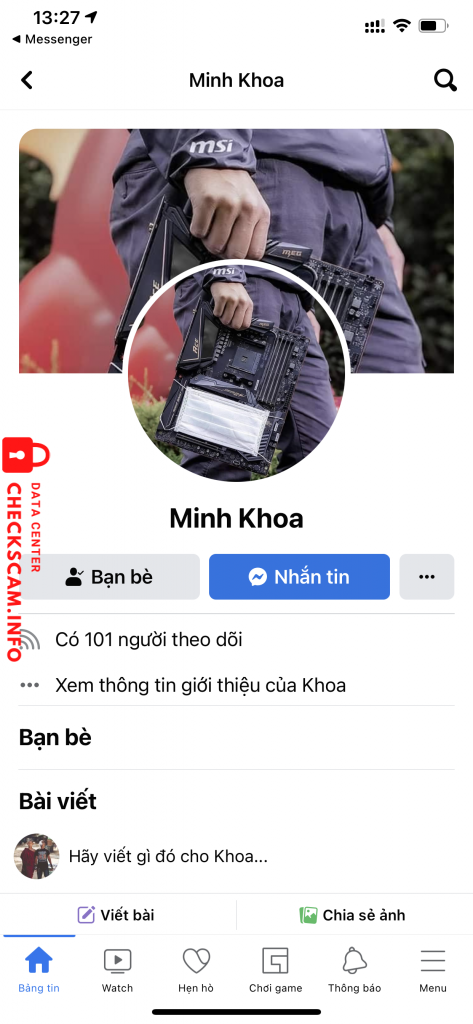The image size is (473, 1024).
Task: Open the 101 followers info row
Action: (236, 639)
